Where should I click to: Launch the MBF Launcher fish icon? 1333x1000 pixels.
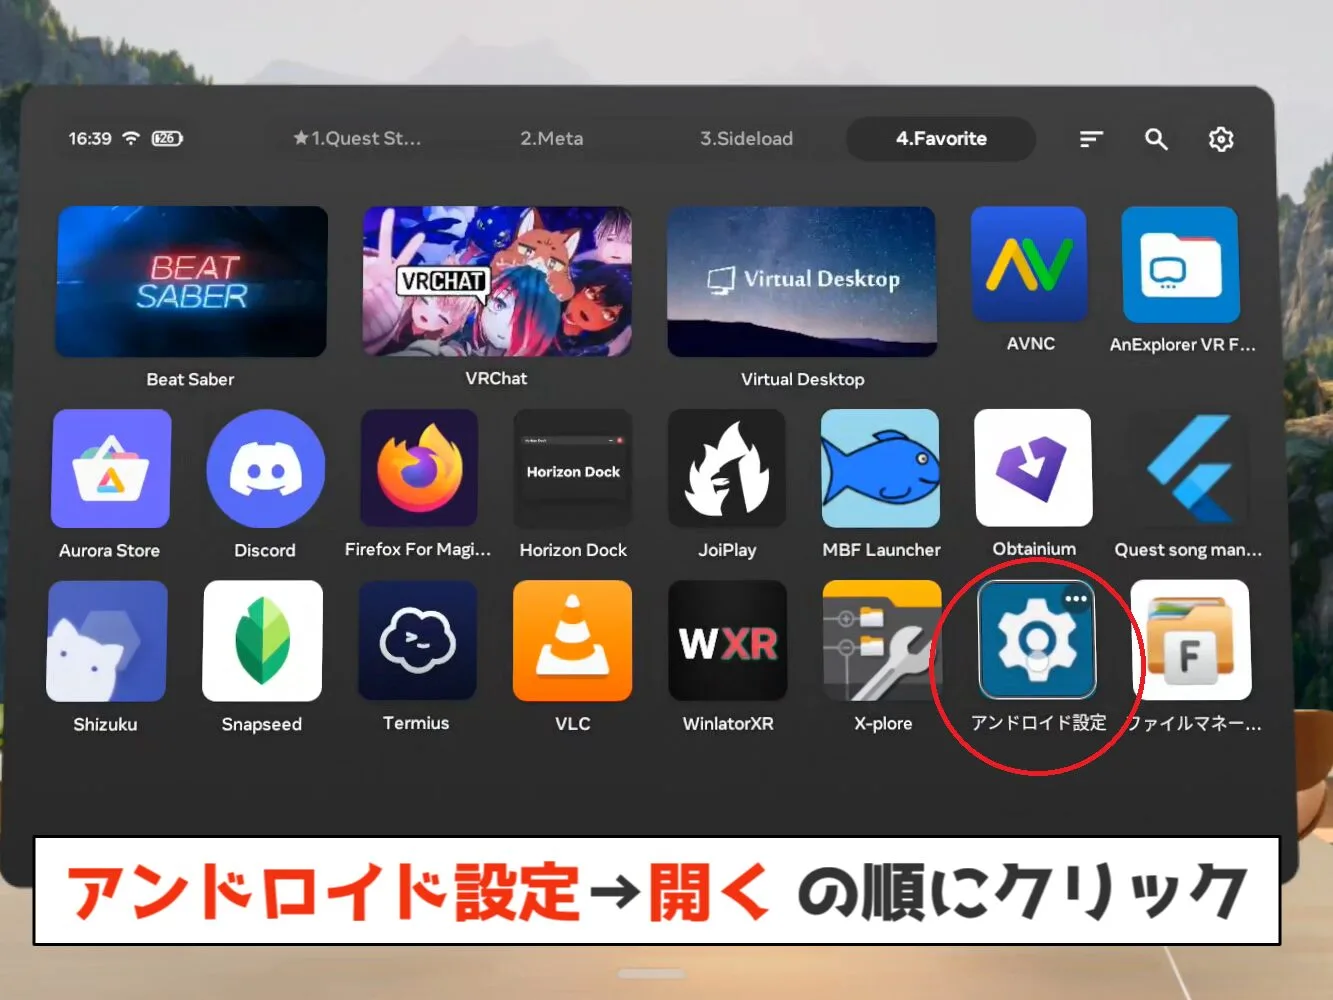(x=881, y=468)
